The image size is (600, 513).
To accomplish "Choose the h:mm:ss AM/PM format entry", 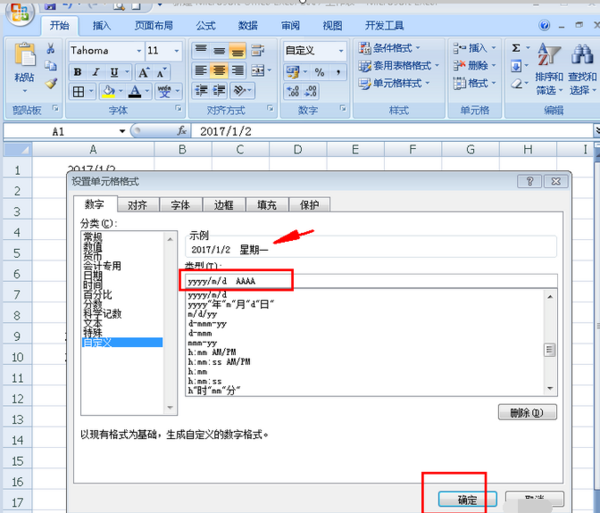I will coord(219,362).
